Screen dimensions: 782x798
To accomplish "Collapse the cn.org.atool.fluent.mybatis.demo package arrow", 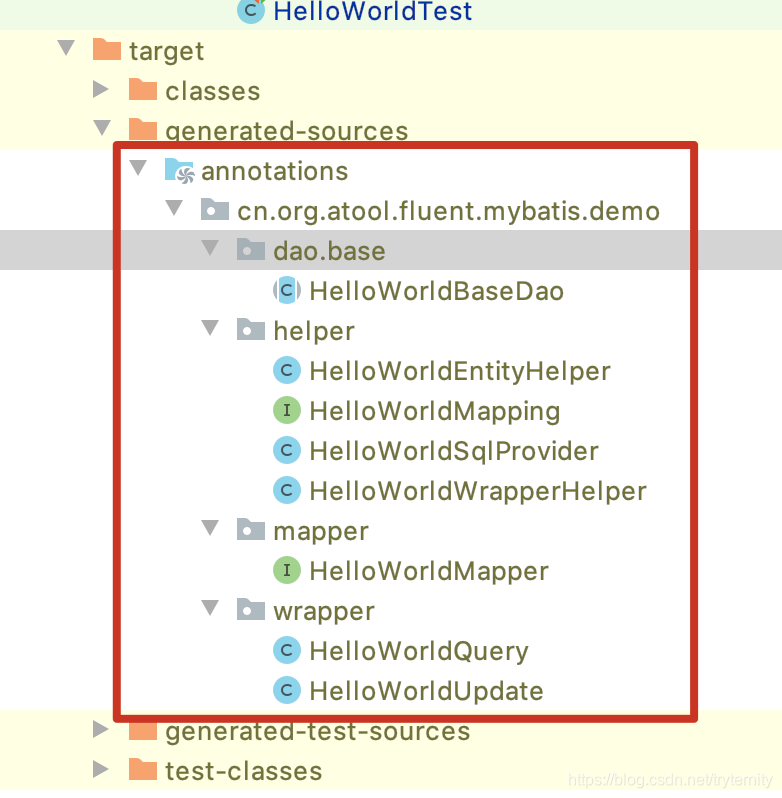I will click(x=174, y=208).
